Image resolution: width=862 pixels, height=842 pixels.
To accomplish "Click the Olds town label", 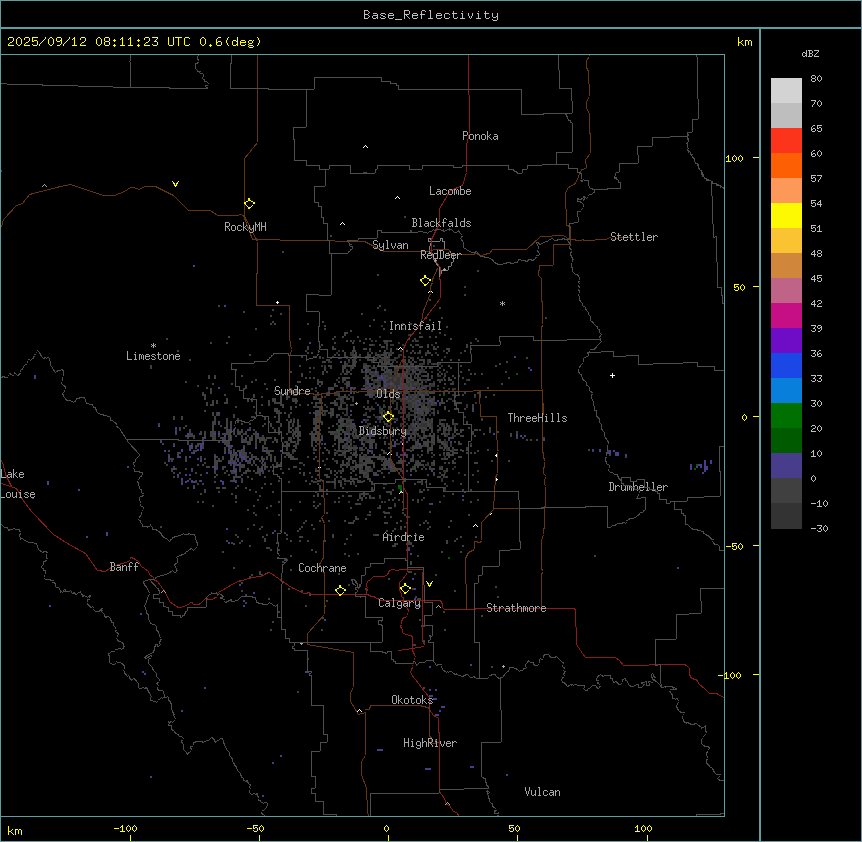I will point(388,394).
